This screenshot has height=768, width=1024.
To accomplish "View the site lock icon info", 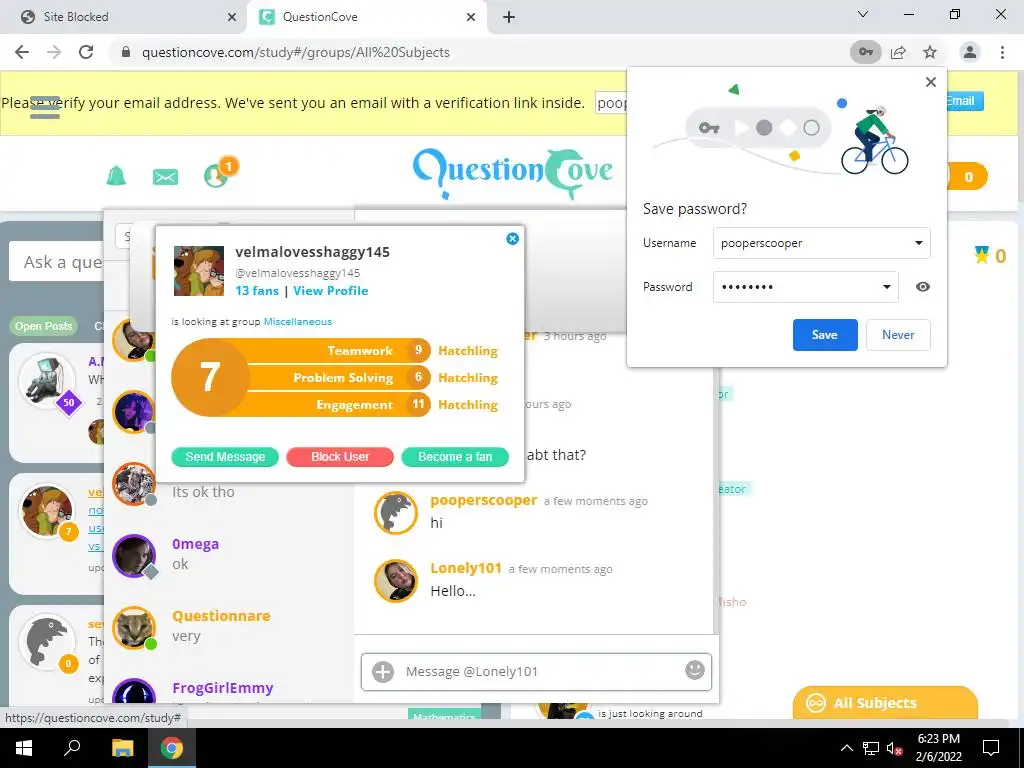I will click(126, 52).
